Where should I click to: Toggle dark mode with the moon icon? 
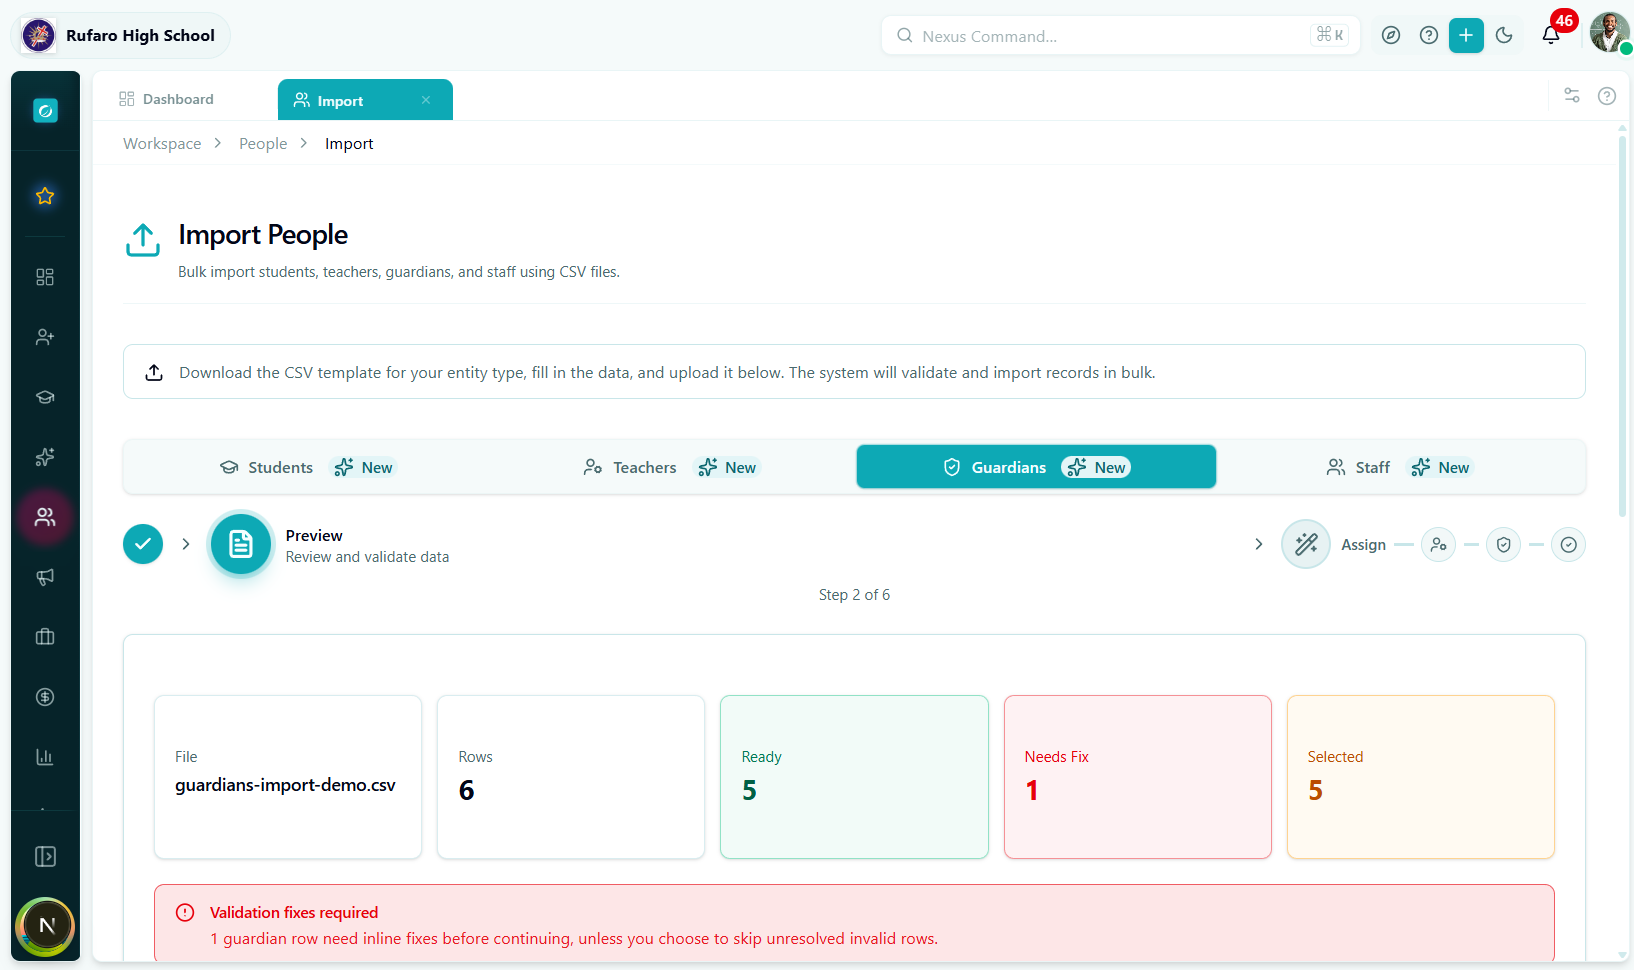(x=1504, y=36)
